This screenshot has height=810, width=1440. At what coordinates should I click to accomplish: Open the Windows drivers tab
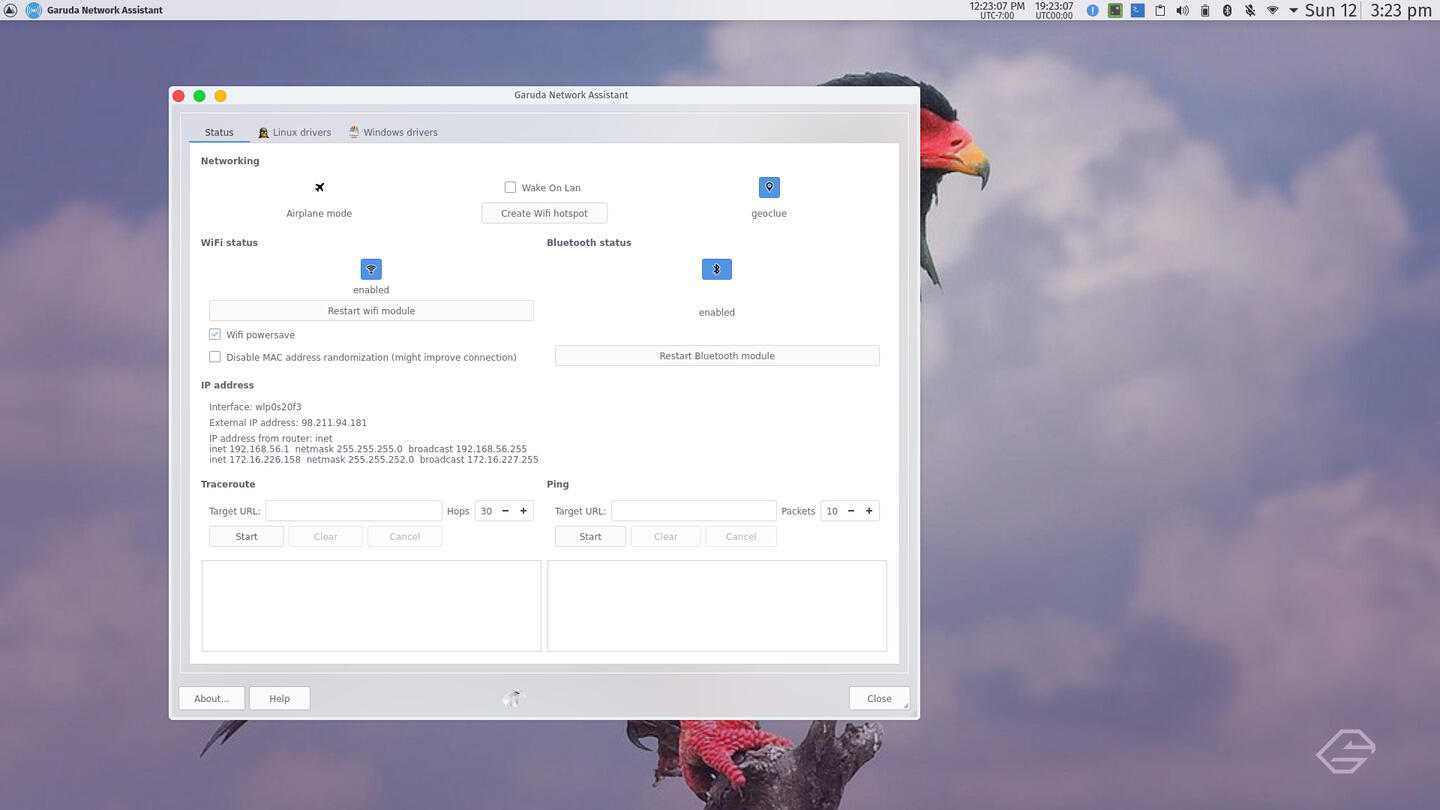click(x=393, y=132)
